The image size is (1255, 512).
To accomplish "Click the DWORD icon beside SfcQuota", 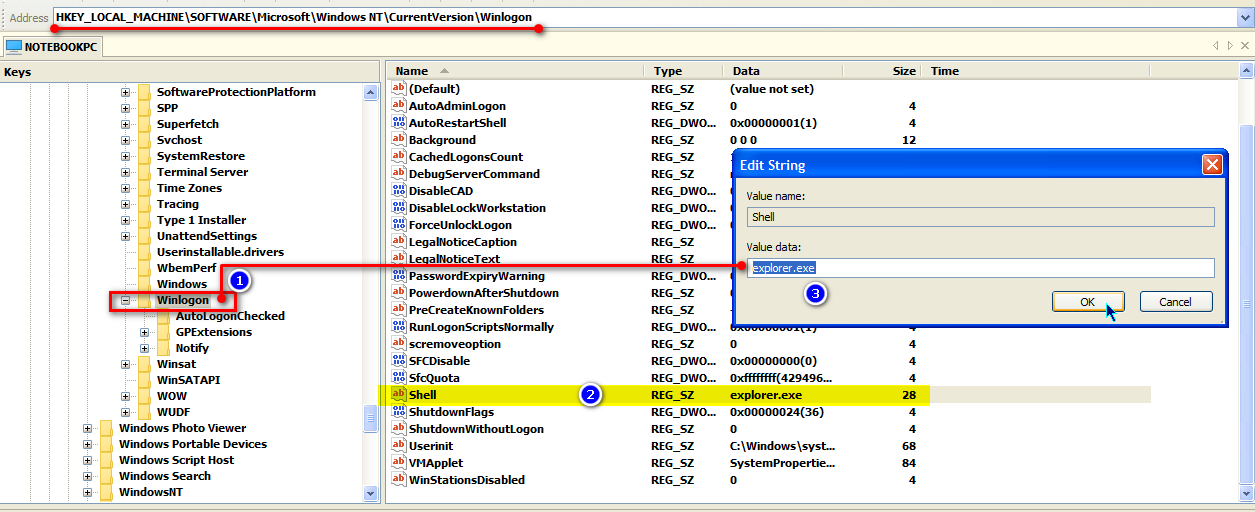I will (398, 378).
